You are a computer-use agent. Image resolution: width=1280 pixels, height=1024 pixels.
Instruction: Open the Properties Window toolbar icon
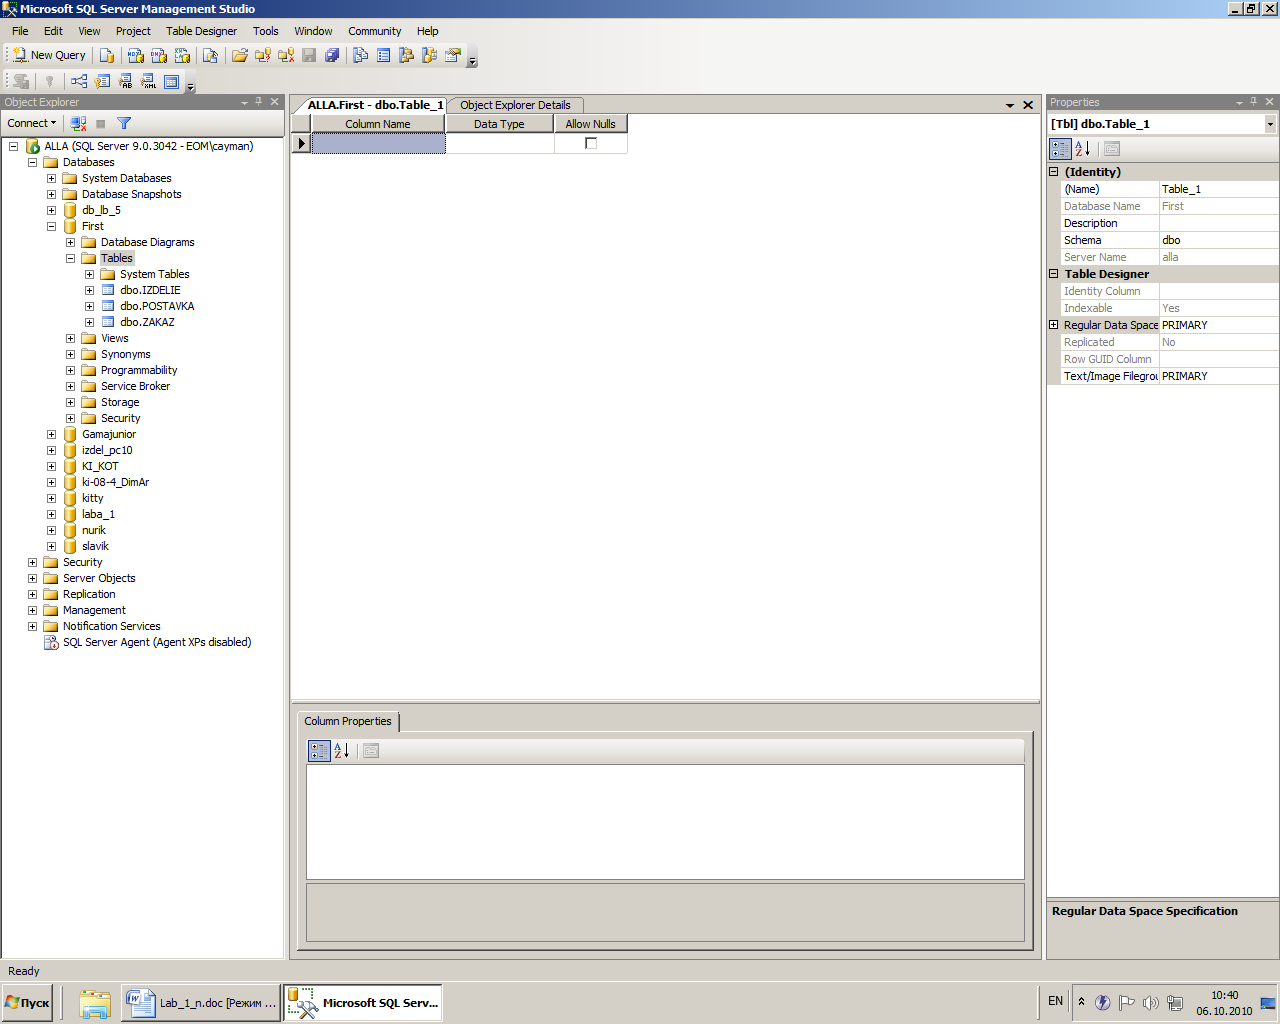click(453, 55)
